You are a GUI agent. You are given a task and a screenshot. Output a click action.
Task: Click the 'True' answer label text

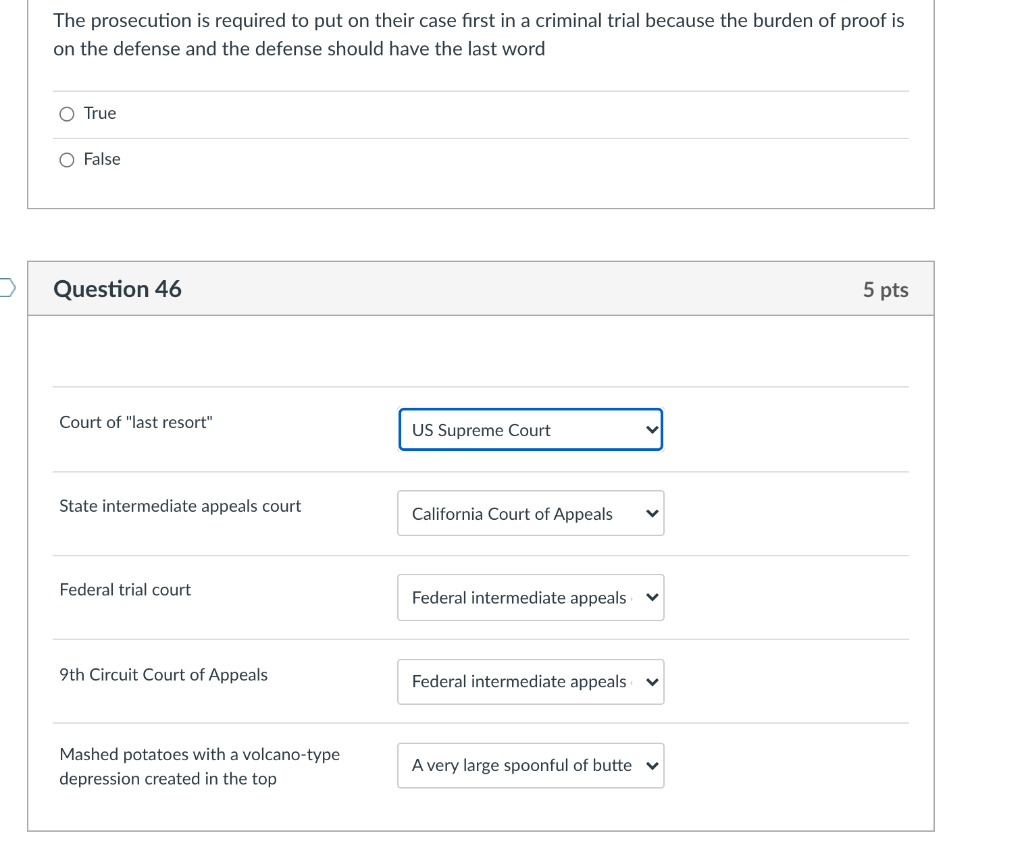[x=100, y=114]
